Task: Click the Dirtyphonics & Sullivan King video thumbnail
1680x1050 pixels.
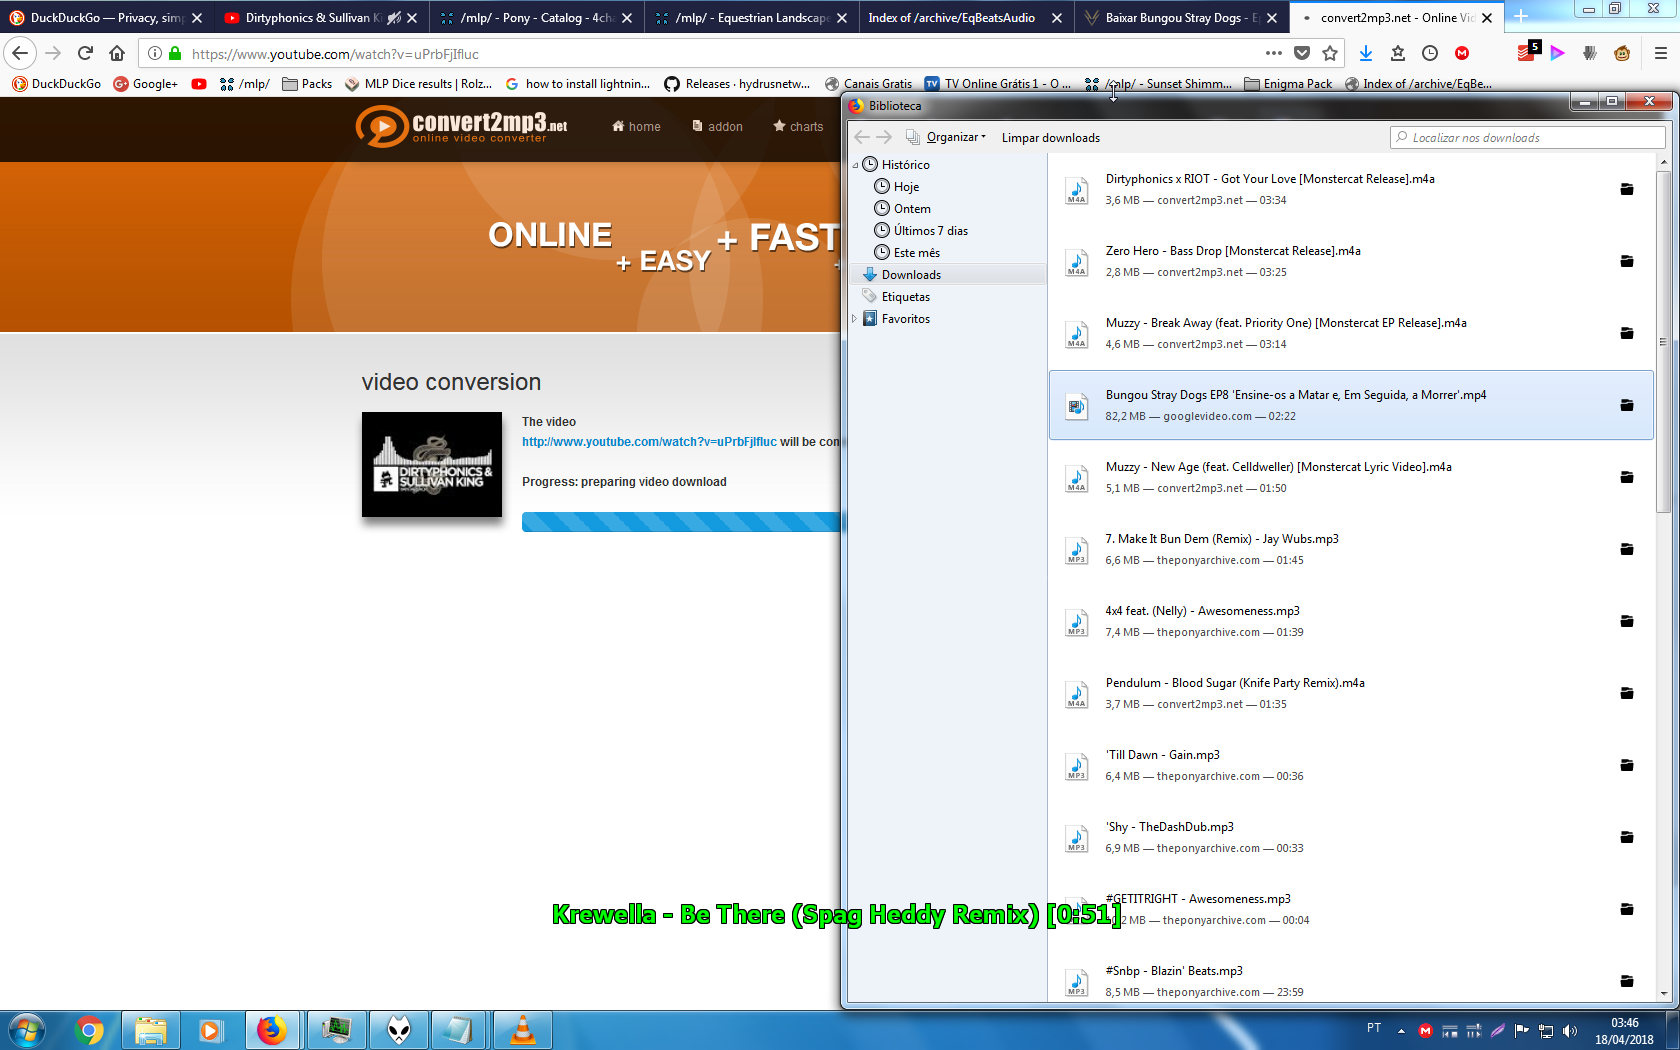Action: [432, 464]
